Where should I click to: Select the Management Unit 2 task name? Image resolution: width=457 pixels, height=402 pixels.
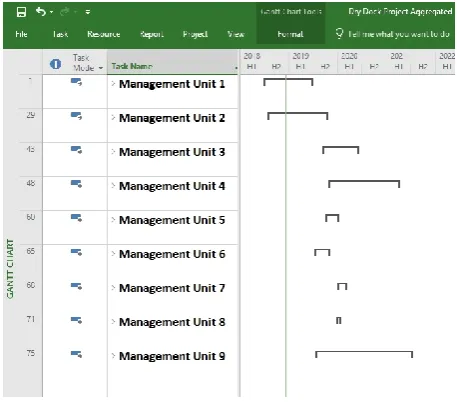coord(172,118)
